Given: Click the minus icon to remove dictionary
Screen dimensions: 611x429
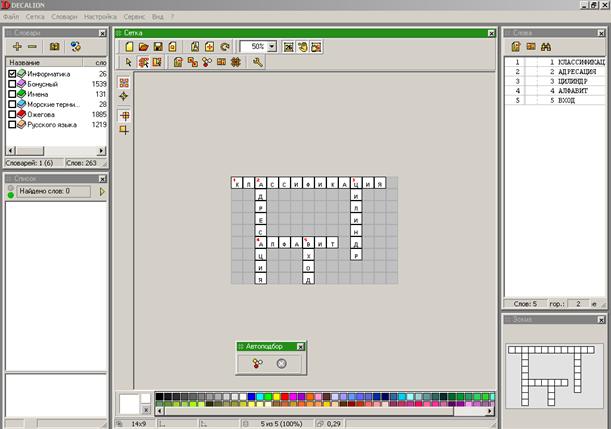Looking at the screenshot, I should 32,47.
